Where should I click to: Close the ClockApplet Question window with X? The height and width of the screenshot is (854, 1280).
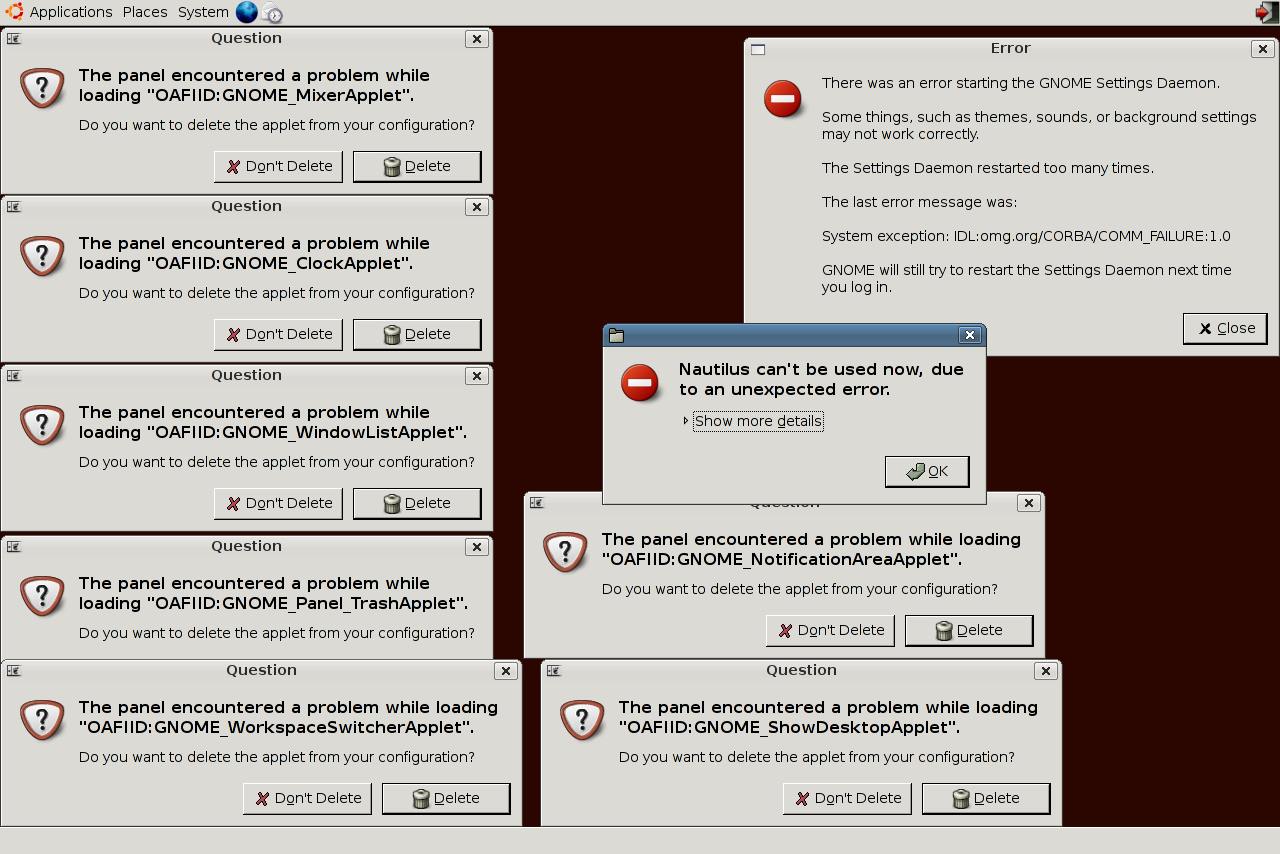click(477, 206)
